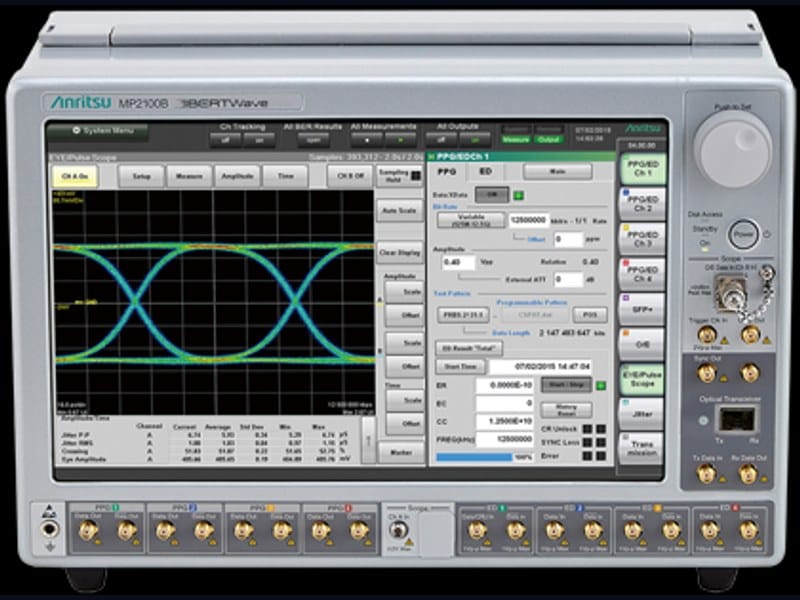Open the Start Time selector
The width and height of the screenshot is (800, 600).
click(x=460, y=366)
